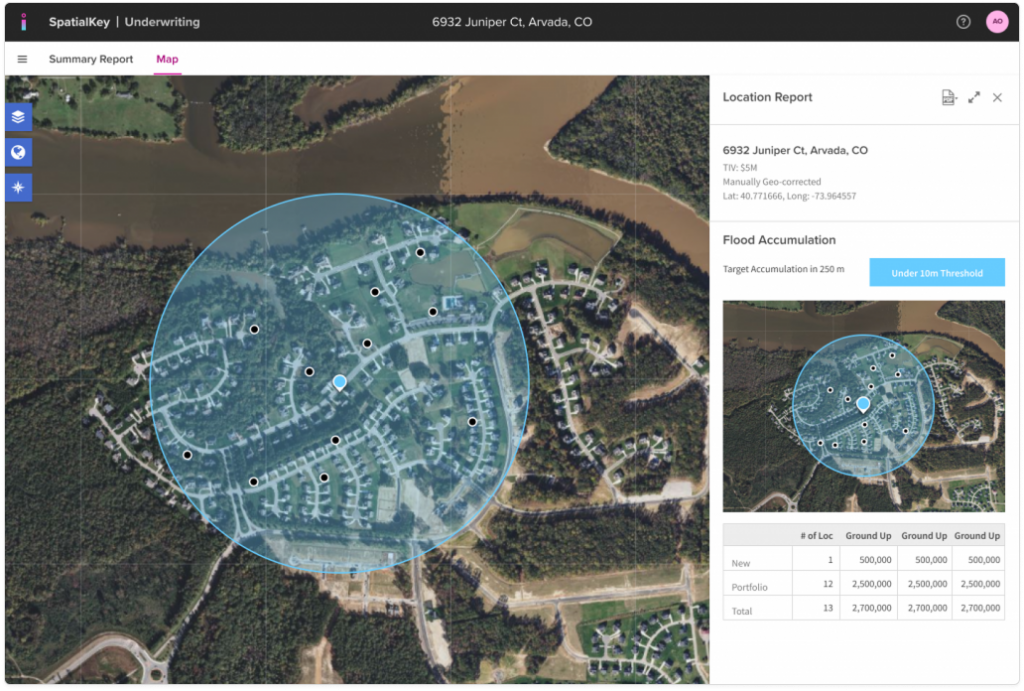
Task: Expand the Ground Up column options
Action: (x=868, y=535)
